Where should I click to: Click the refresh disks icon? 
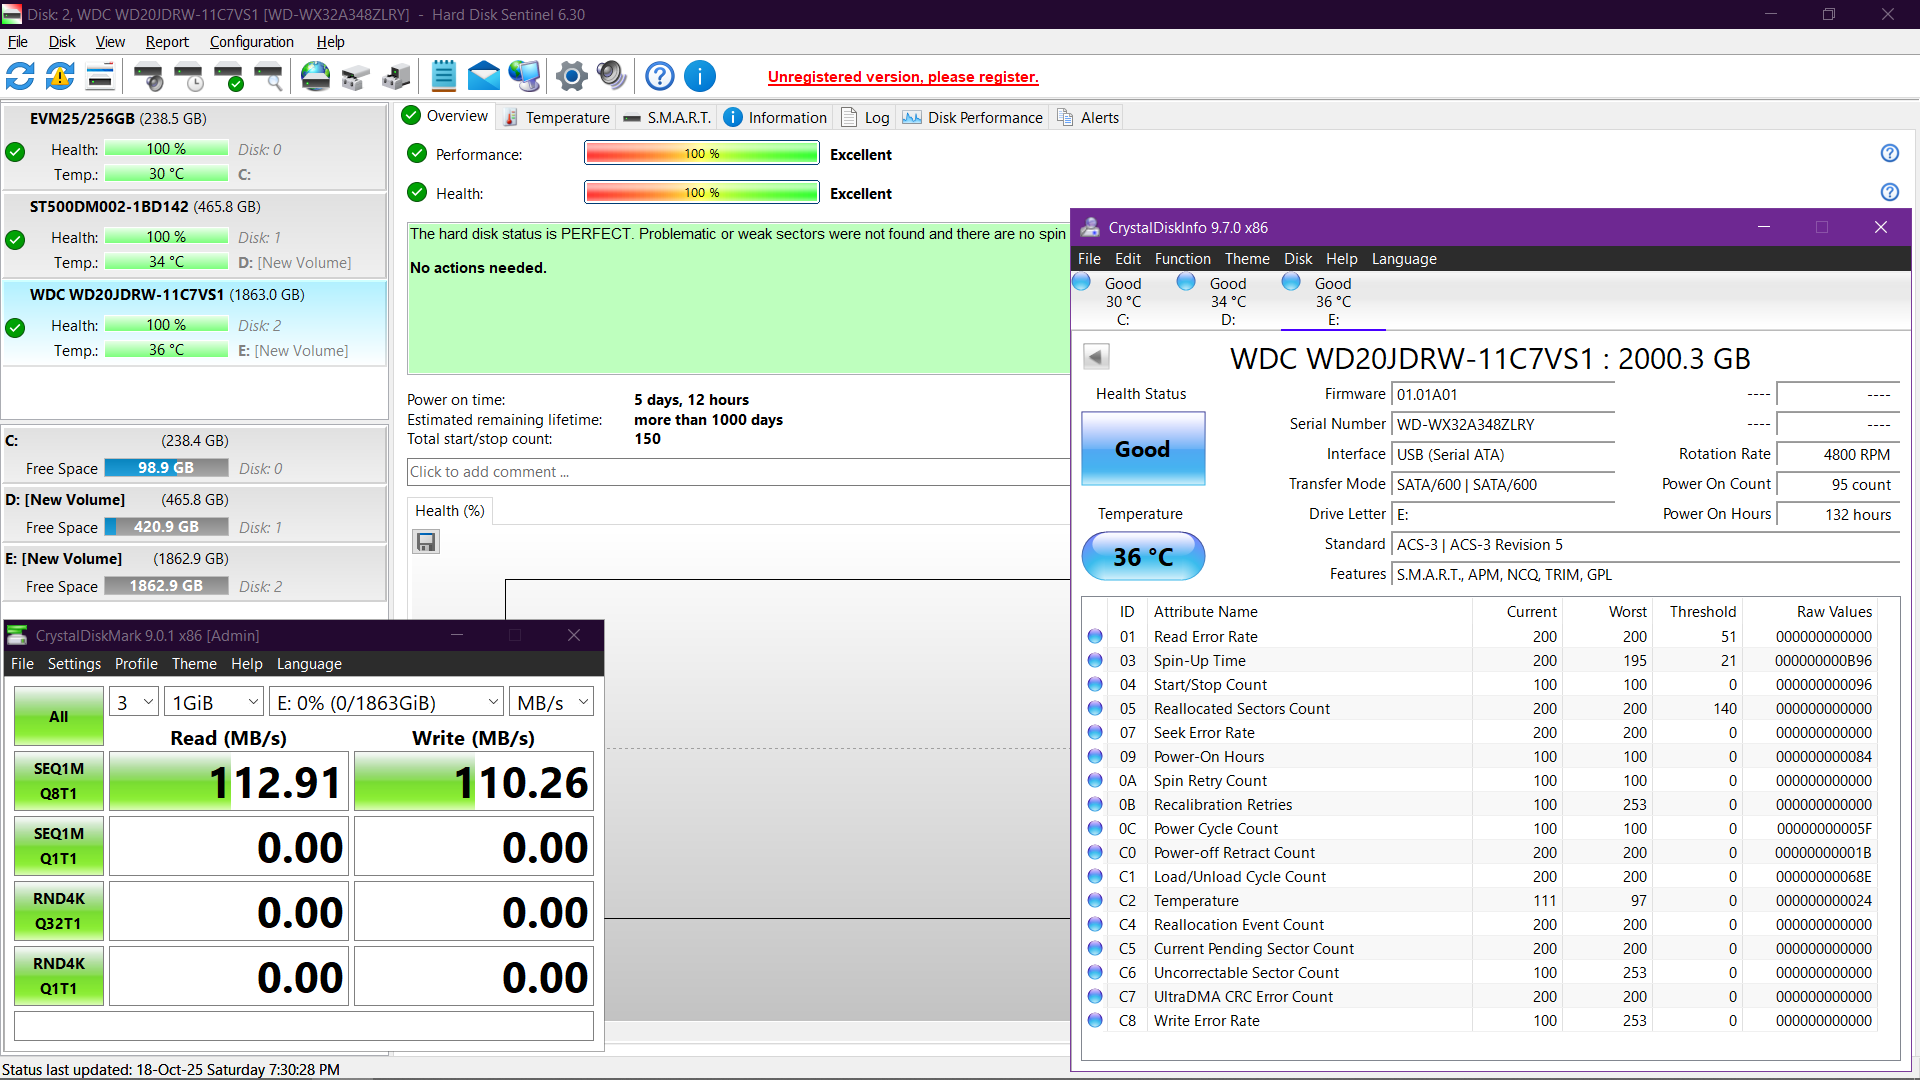pos(20,76)
